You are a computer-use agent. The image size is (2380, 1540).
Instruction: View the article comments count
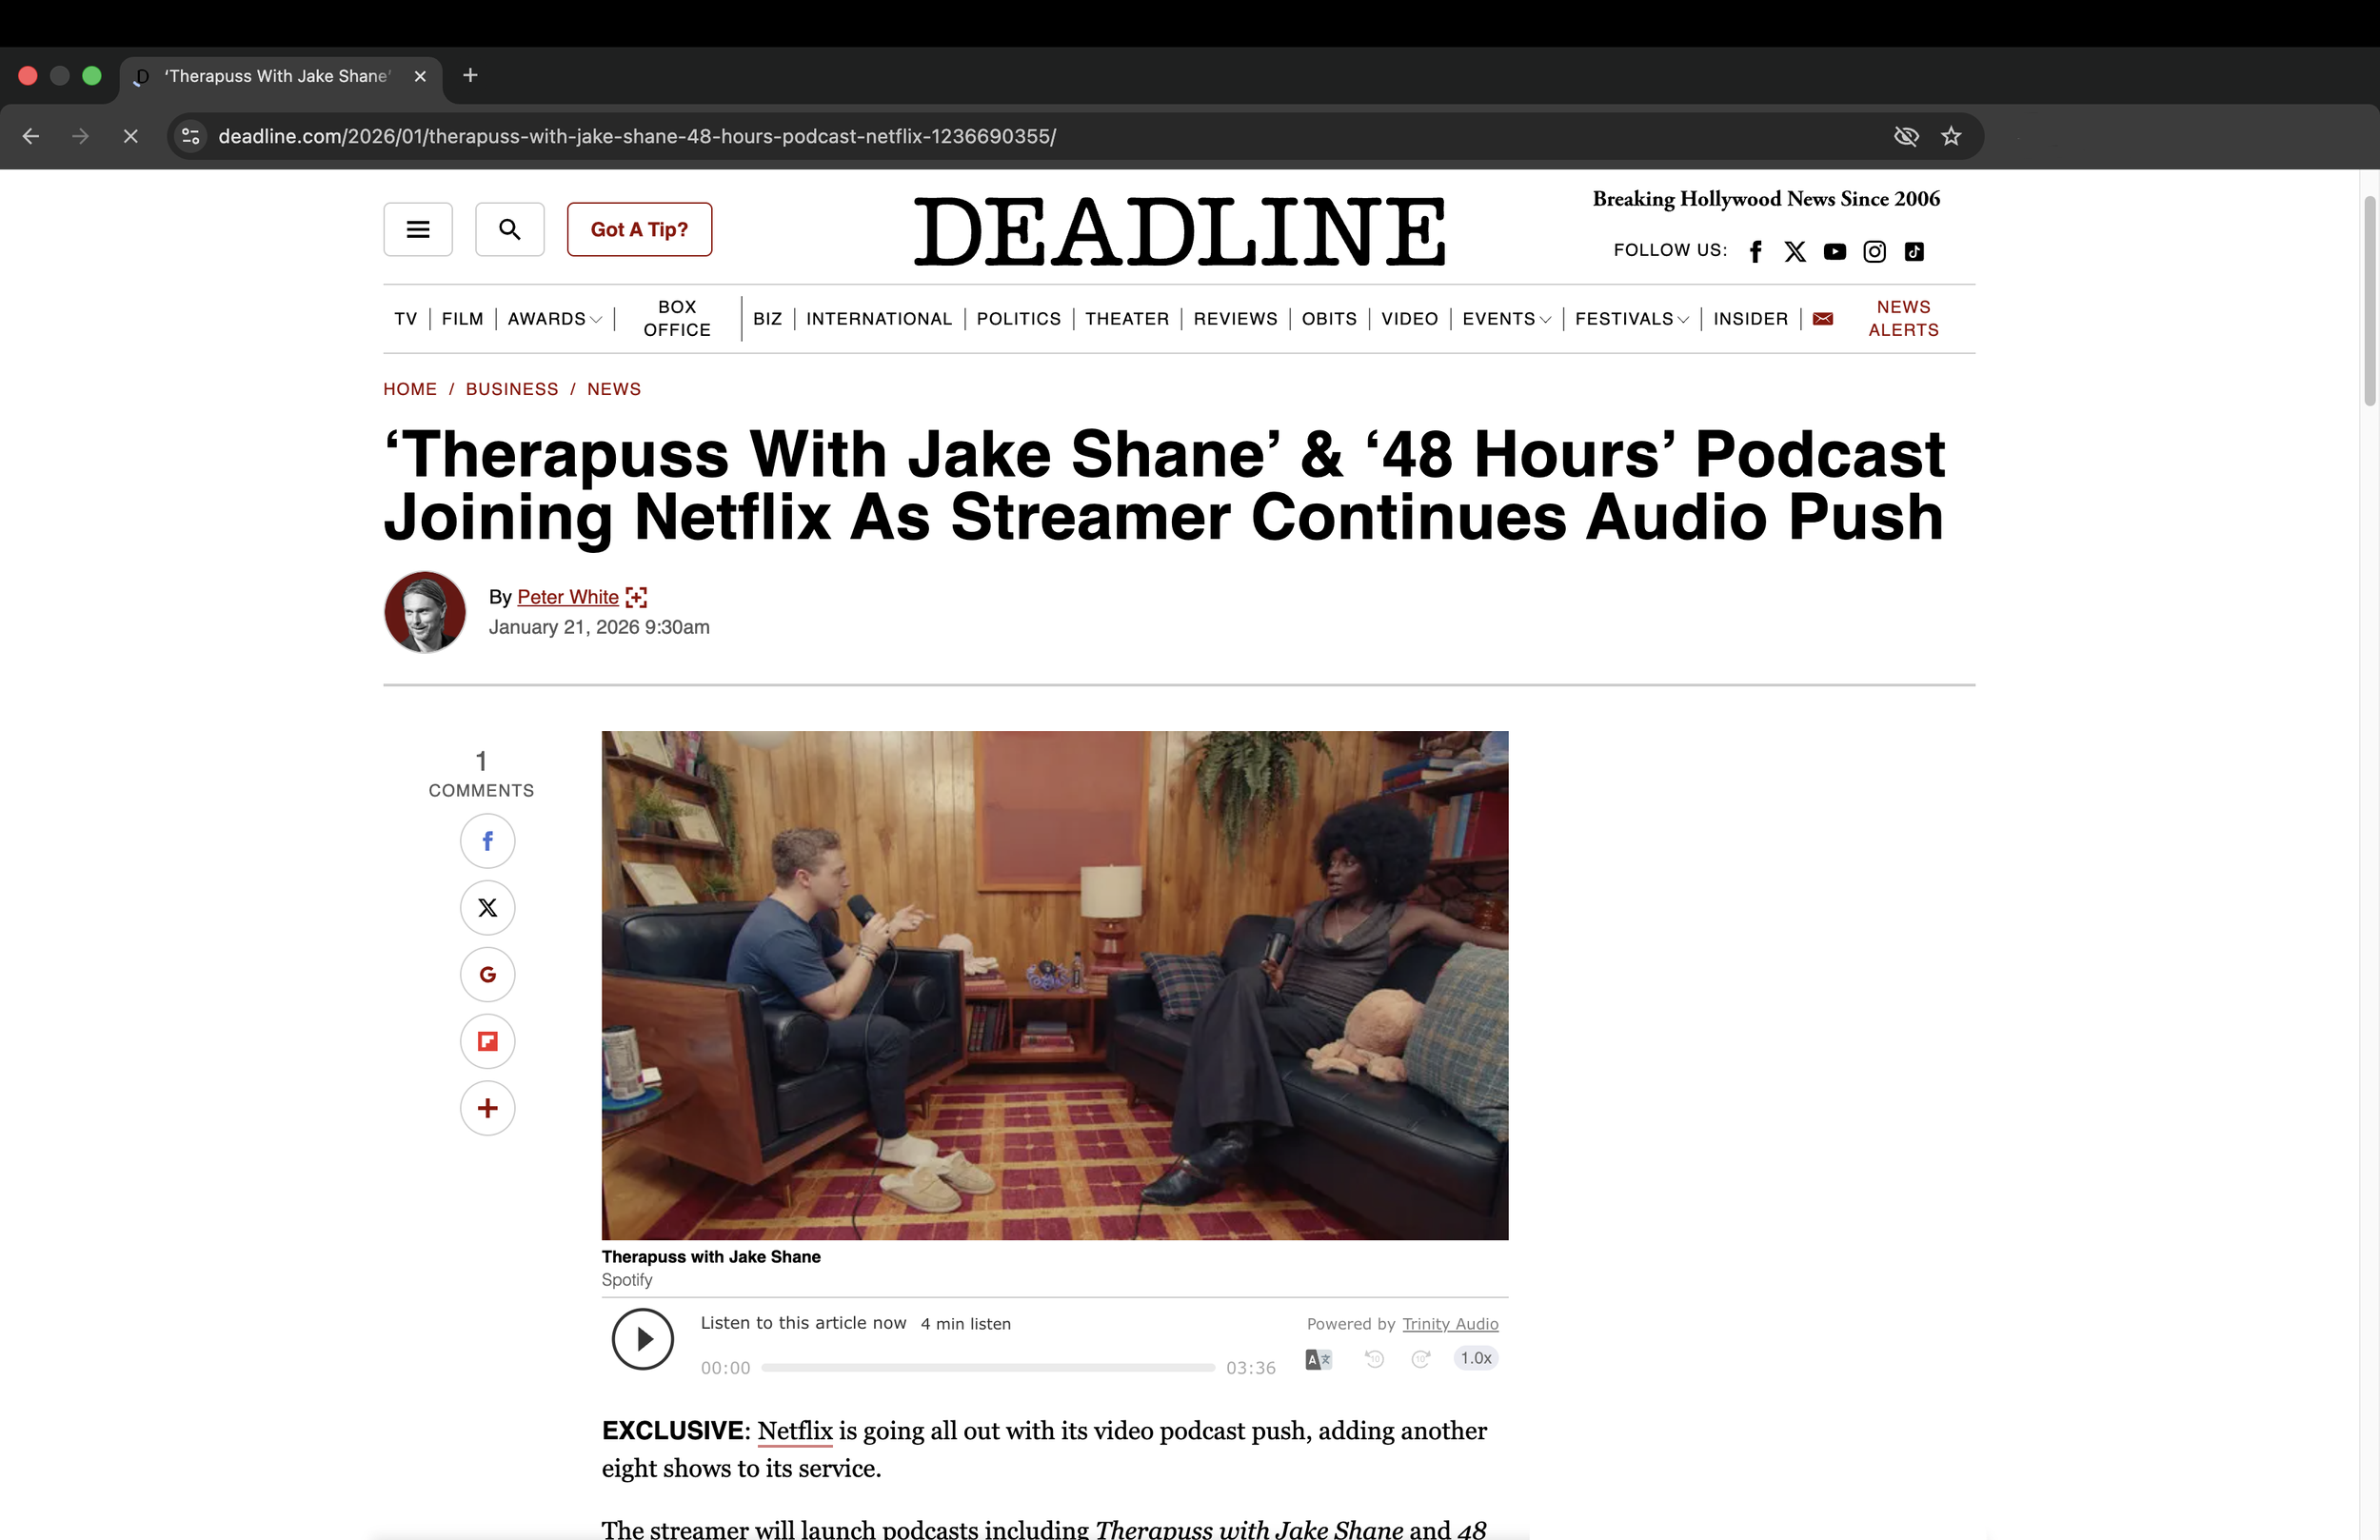[x=481, y=772]
